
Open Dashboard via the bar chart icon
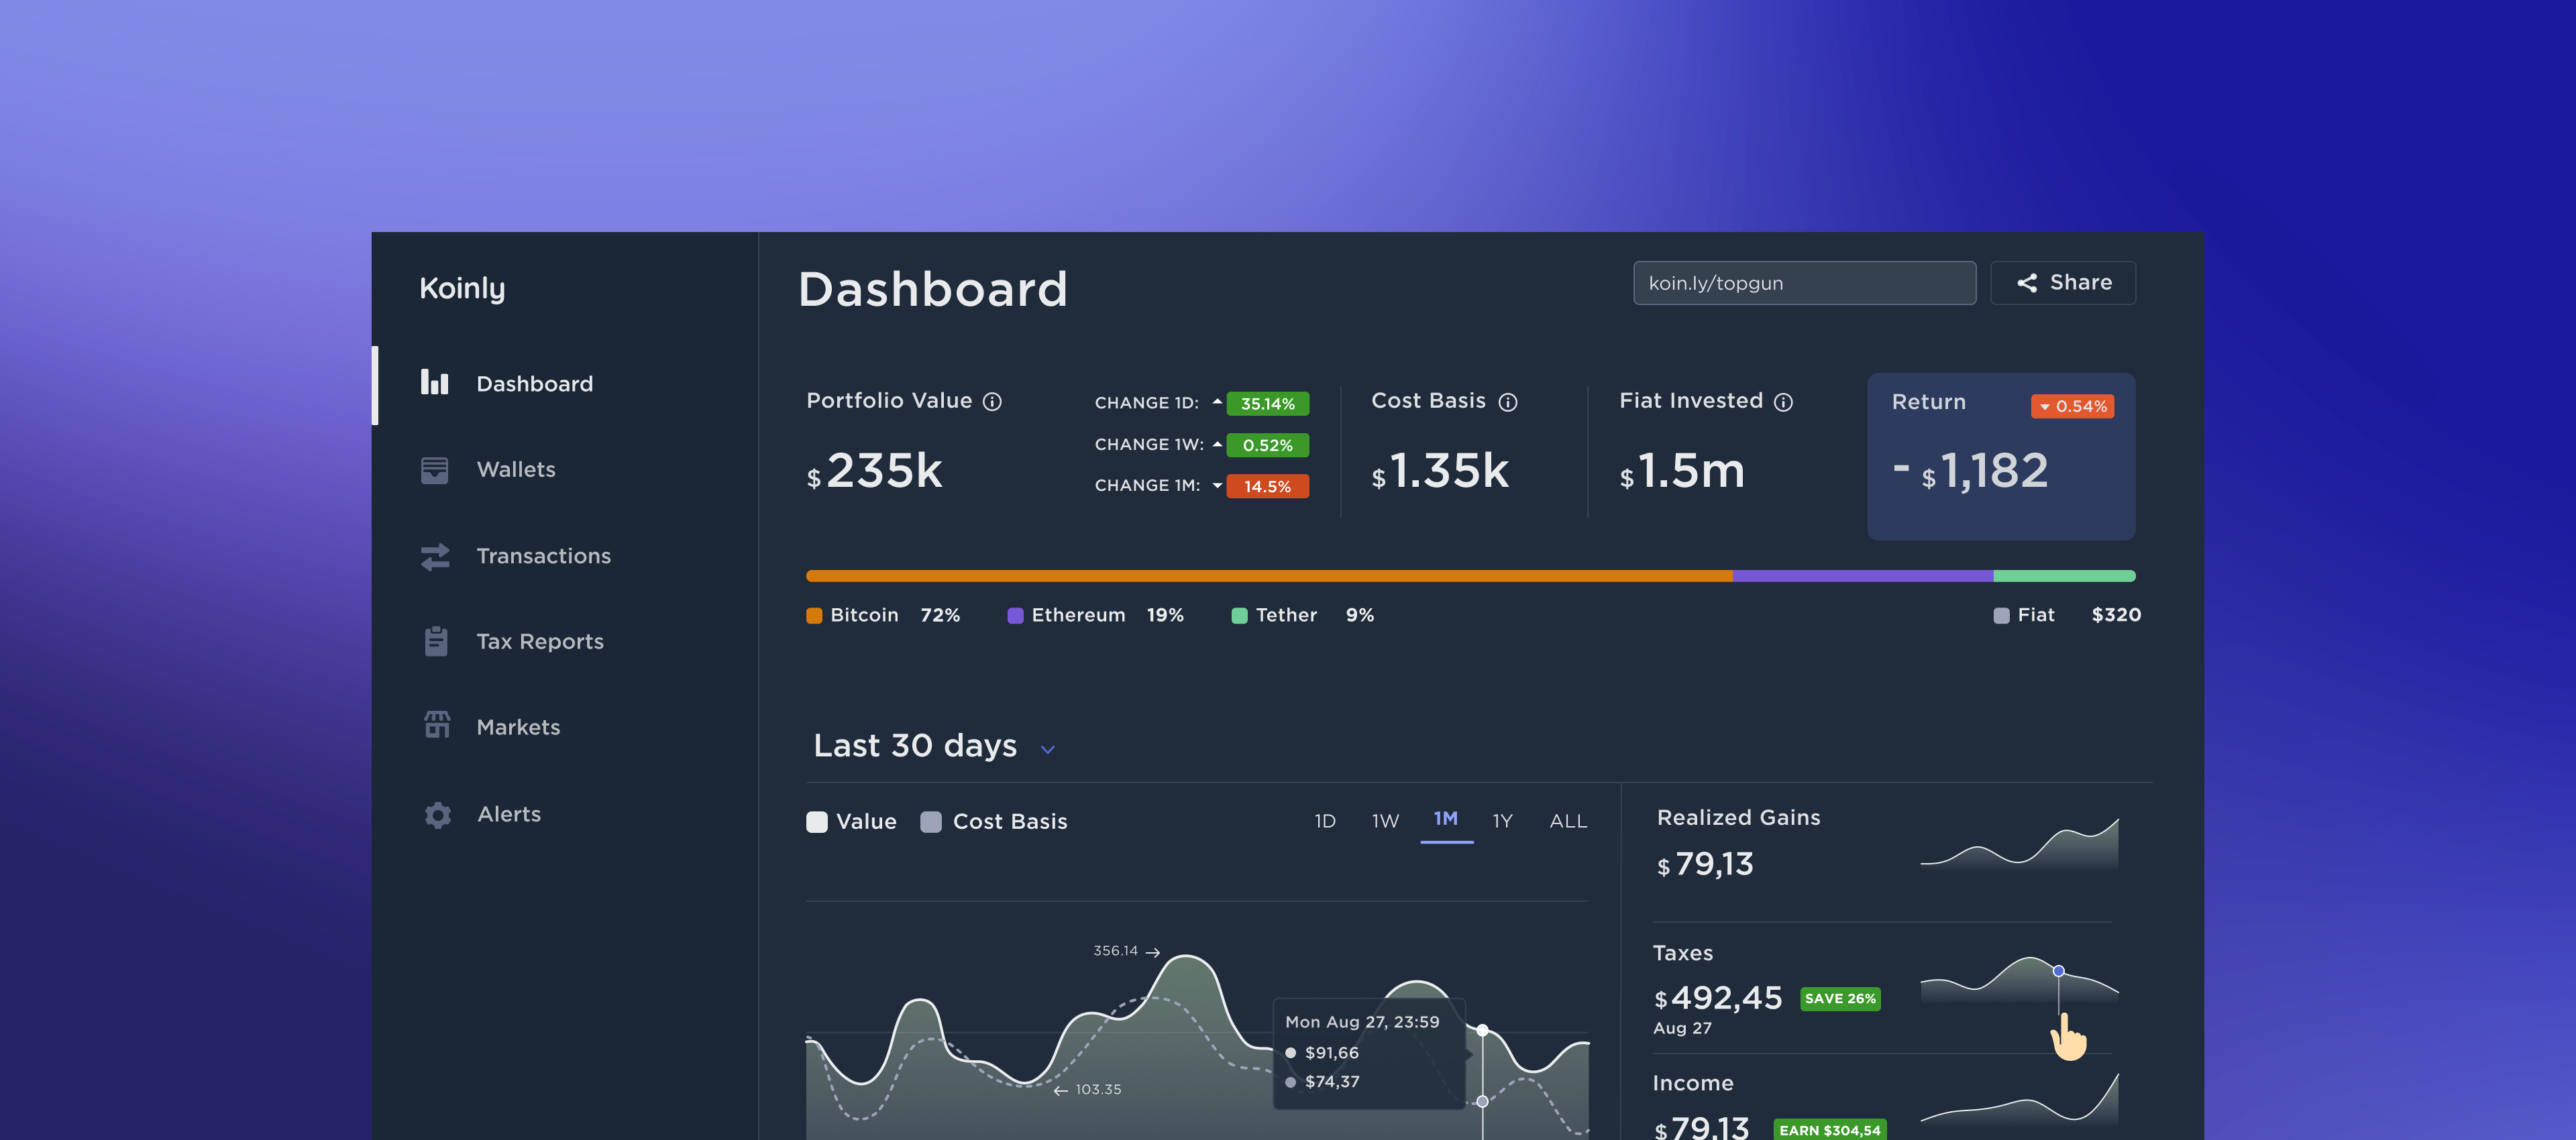(x=436, y=383)
